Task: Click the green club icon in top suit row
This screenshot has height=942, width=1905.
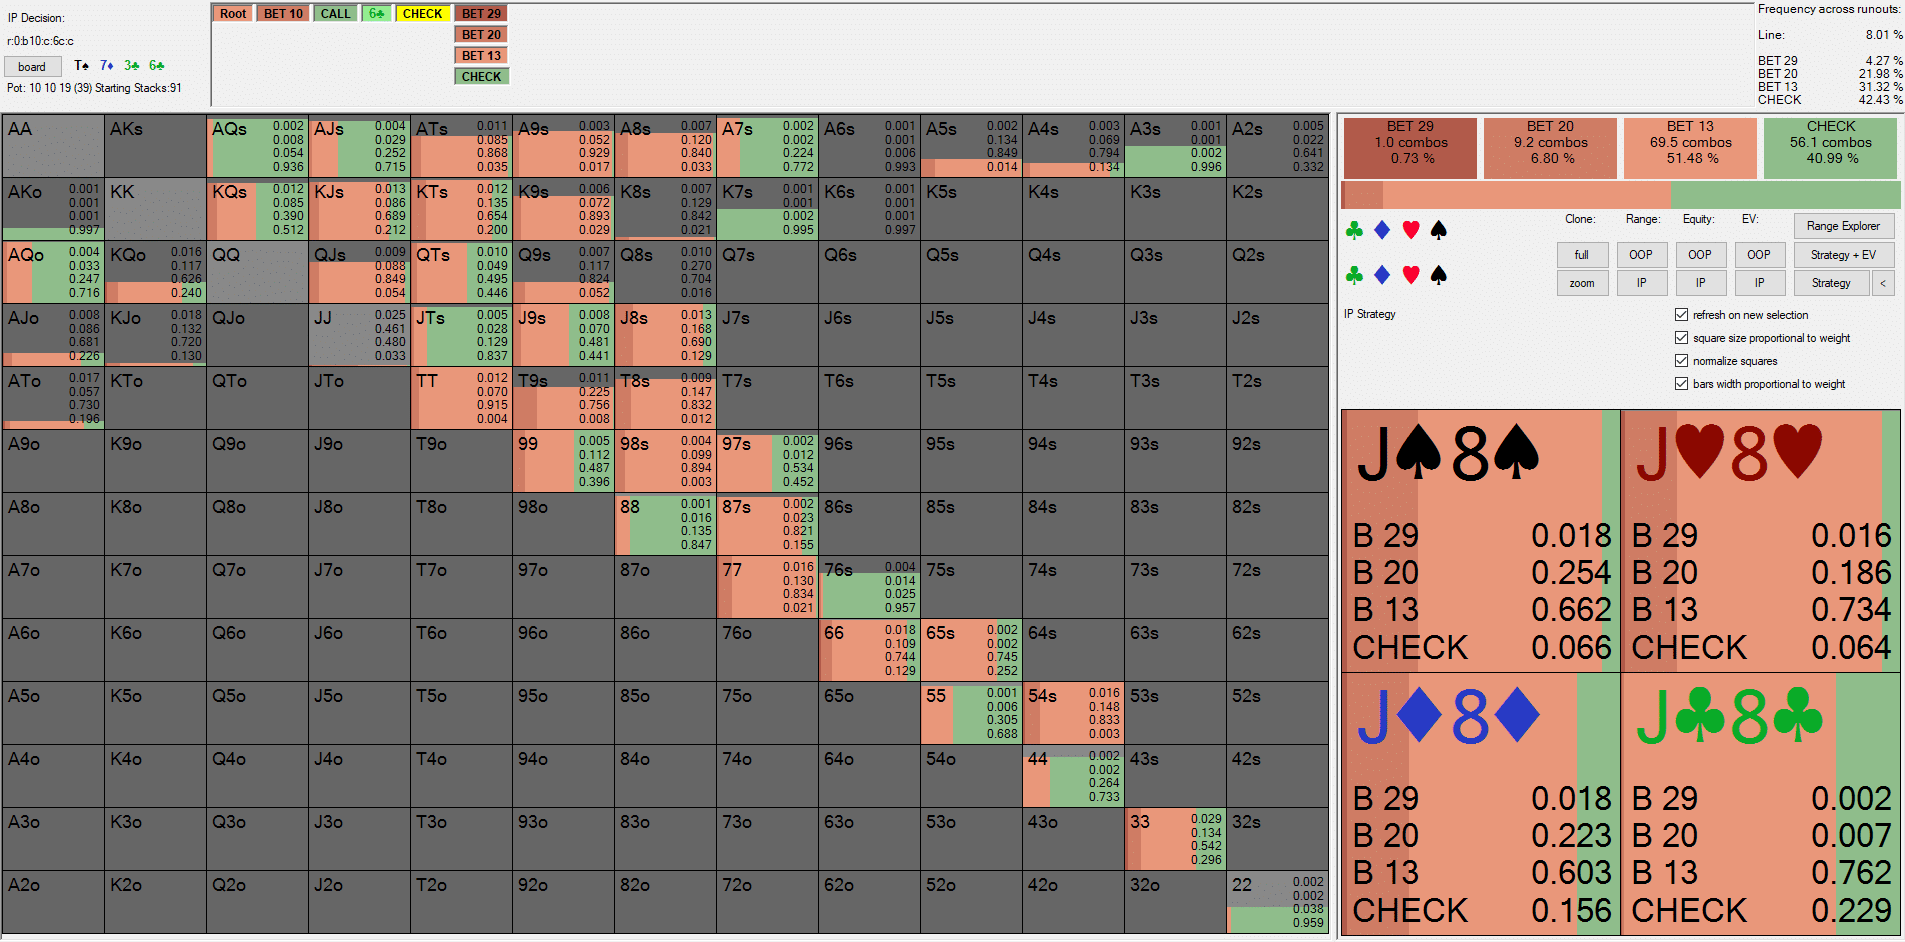Action: (1354, 231)
